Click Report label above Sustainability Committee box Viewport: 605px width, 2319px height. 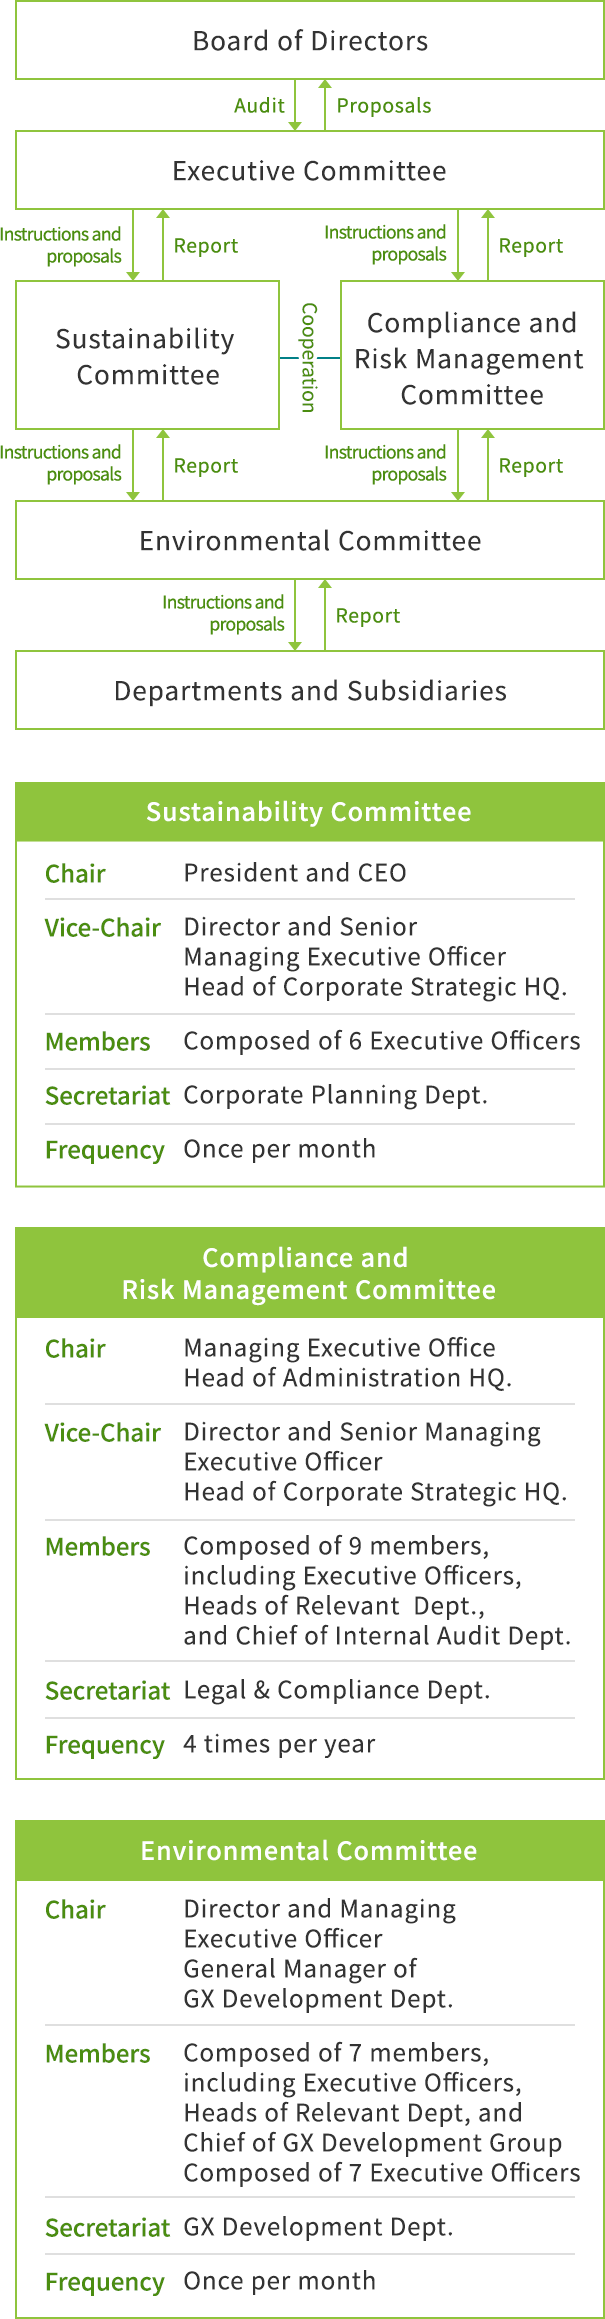(x=206, y=245)
